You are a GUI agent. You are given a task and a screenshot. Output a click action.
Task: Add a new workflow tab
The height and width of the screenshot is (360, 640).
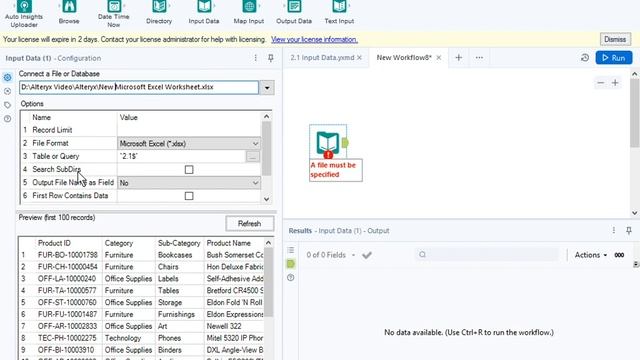pos(459,58)
